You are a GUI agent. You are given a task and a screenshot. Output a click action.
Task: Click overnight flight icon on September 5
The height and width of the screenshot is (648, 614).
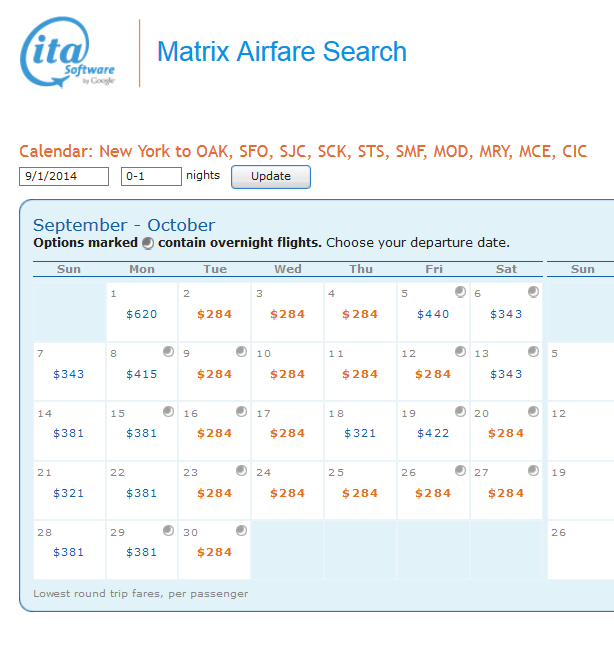coord(460,292)
